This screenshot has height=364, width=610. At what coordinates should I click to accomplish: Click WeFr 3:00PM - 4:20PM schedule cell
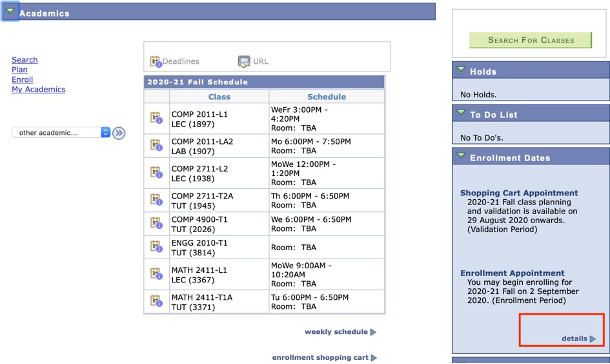click(327, 119)
